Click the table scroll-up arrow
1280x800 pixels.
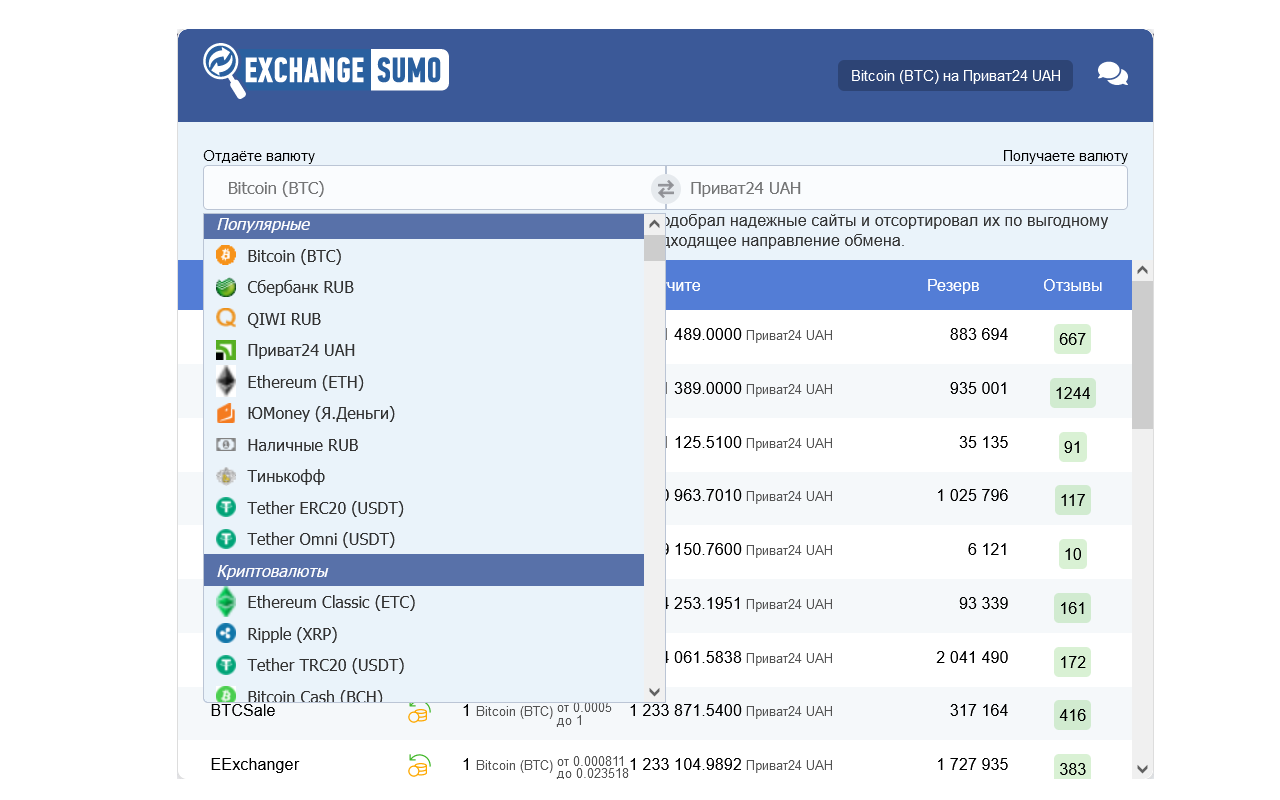tap(1143, 270)
